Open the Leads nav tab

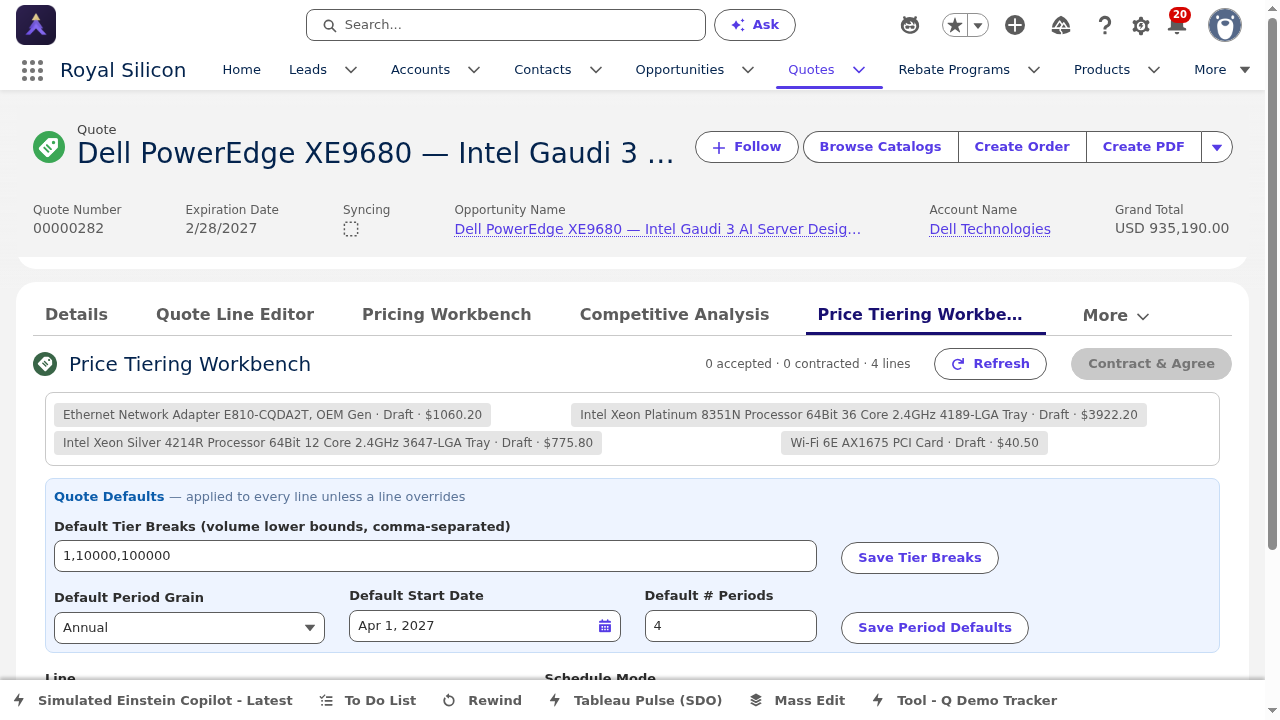pyautogui.click(x=308, y=70)
